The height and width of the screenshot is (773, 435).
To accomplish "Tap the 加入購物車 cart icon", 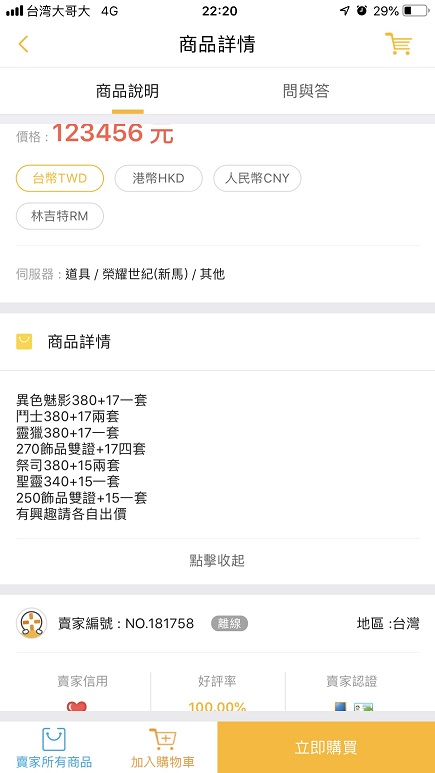I will tap(162, 739).
